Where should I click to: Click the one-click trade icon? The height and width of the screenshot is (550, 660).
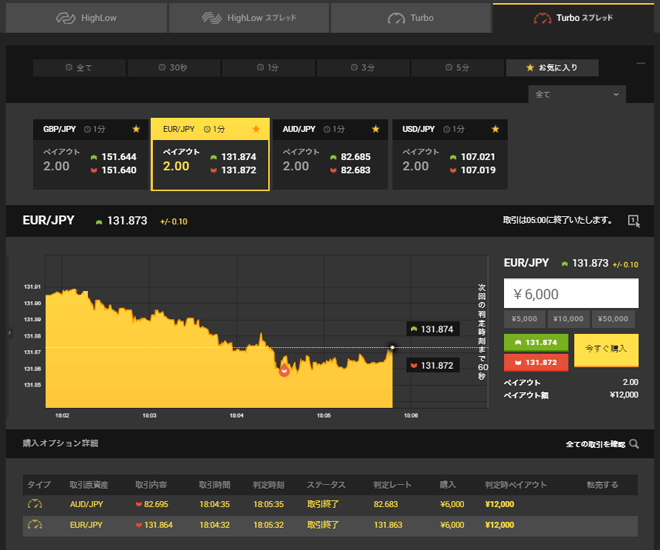(633, 221)
